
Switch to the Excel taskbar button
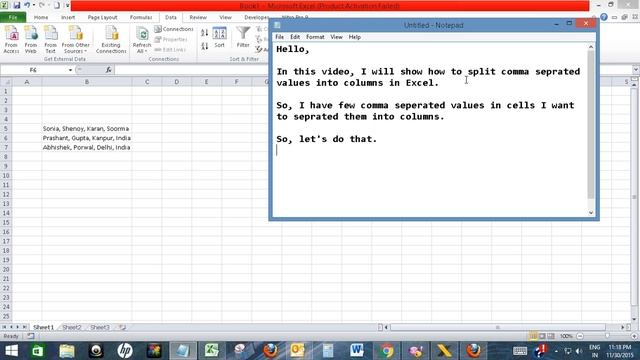coord(212,351)
